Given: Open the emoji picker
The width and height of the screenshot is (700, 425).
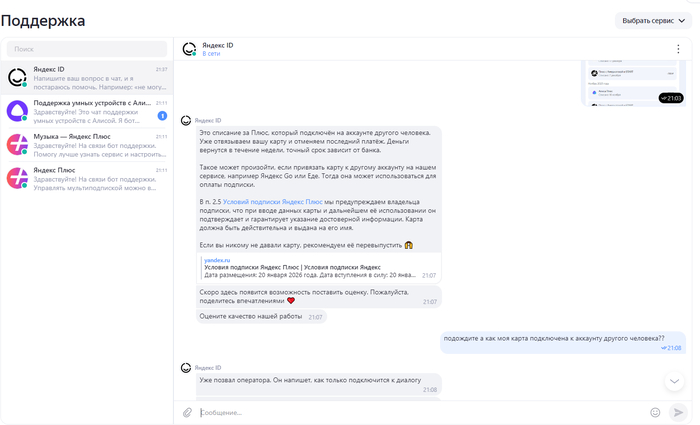Looking at the screenshot, I should (x=655, y=412).
